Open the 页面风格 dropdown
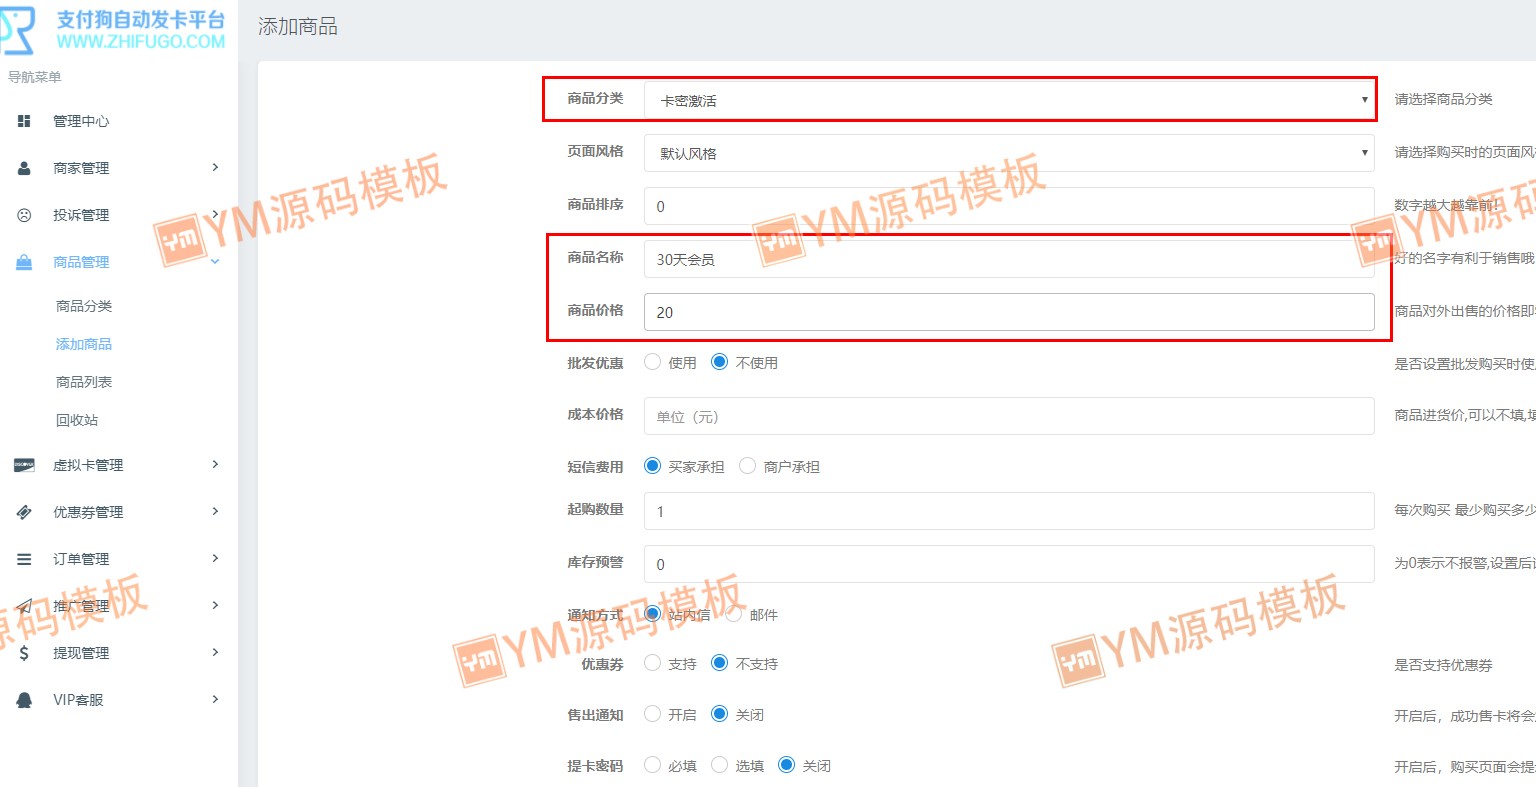The width and height of the screenshot is (1536, 787). [1009, 153]
